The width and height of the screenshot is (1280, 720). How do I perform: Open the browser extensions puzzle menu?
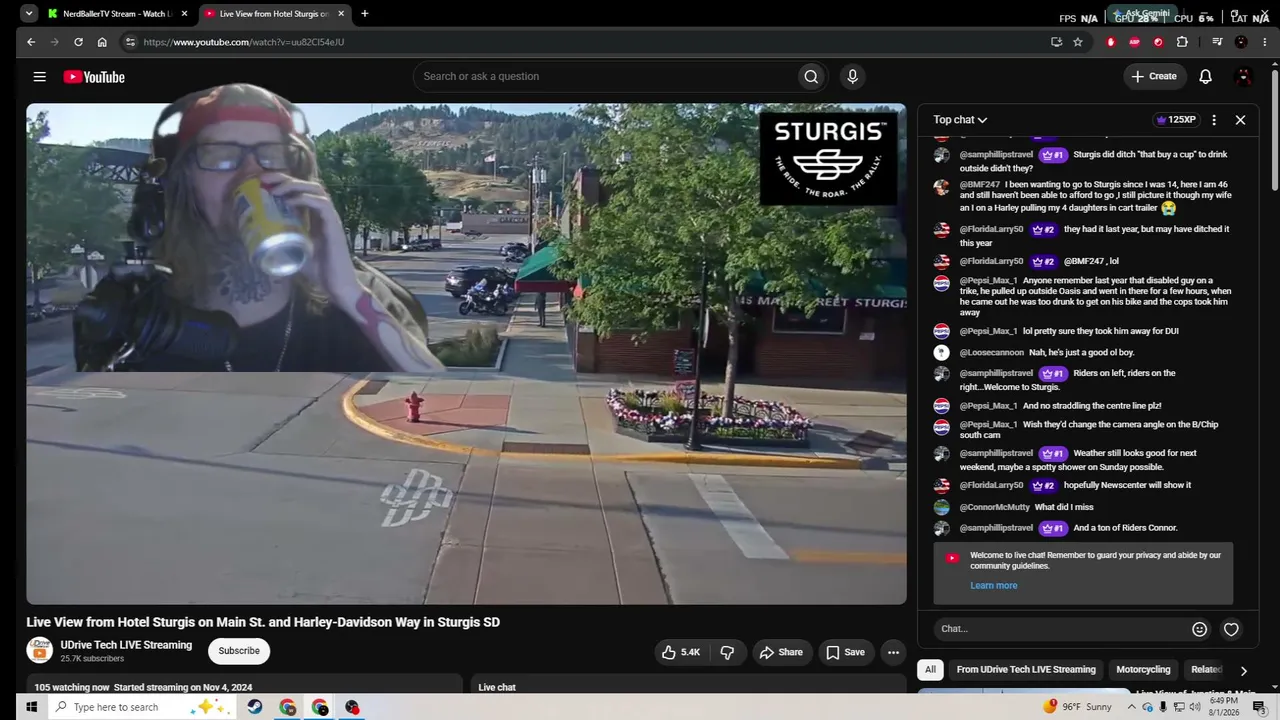tap(1182, 42)
